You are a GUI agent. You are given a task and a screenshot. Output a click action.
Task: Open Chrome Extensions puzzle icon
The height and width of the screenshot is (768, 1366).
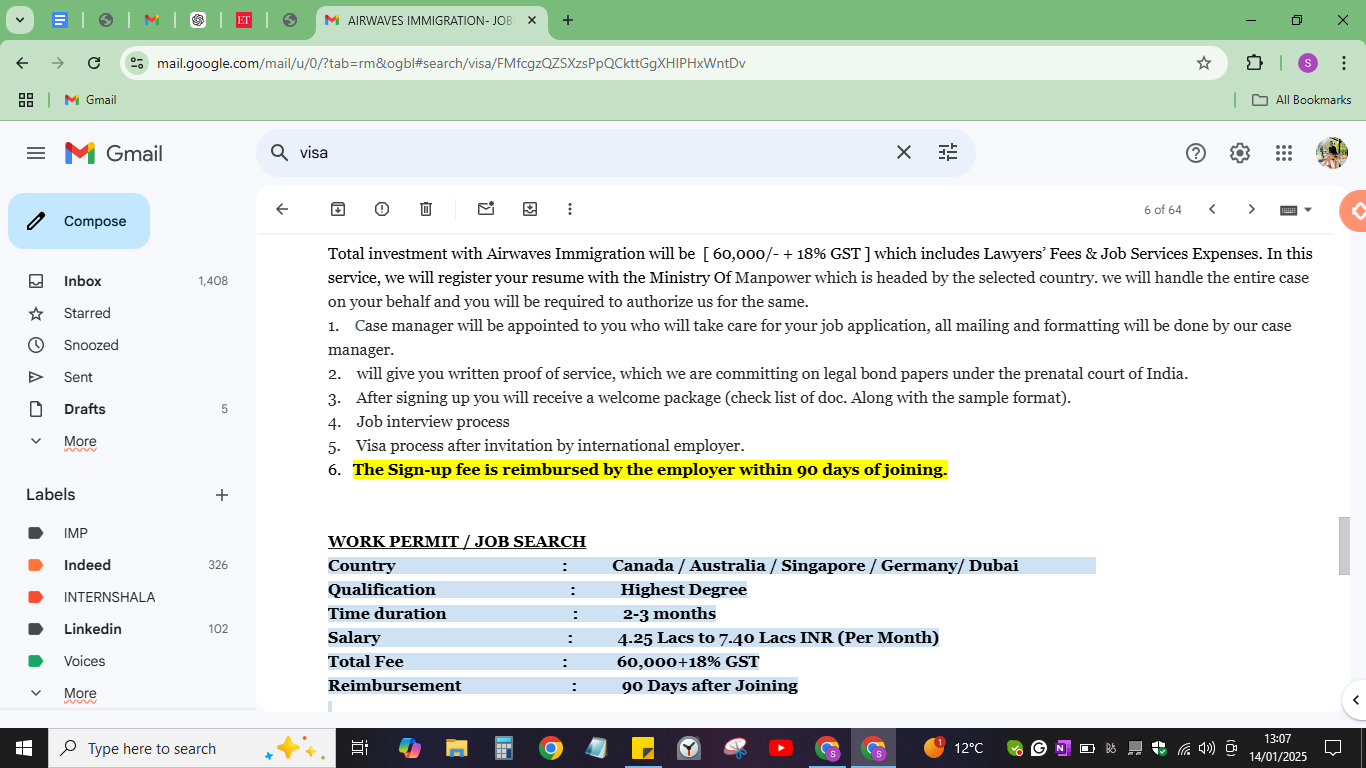point(1254,63)
